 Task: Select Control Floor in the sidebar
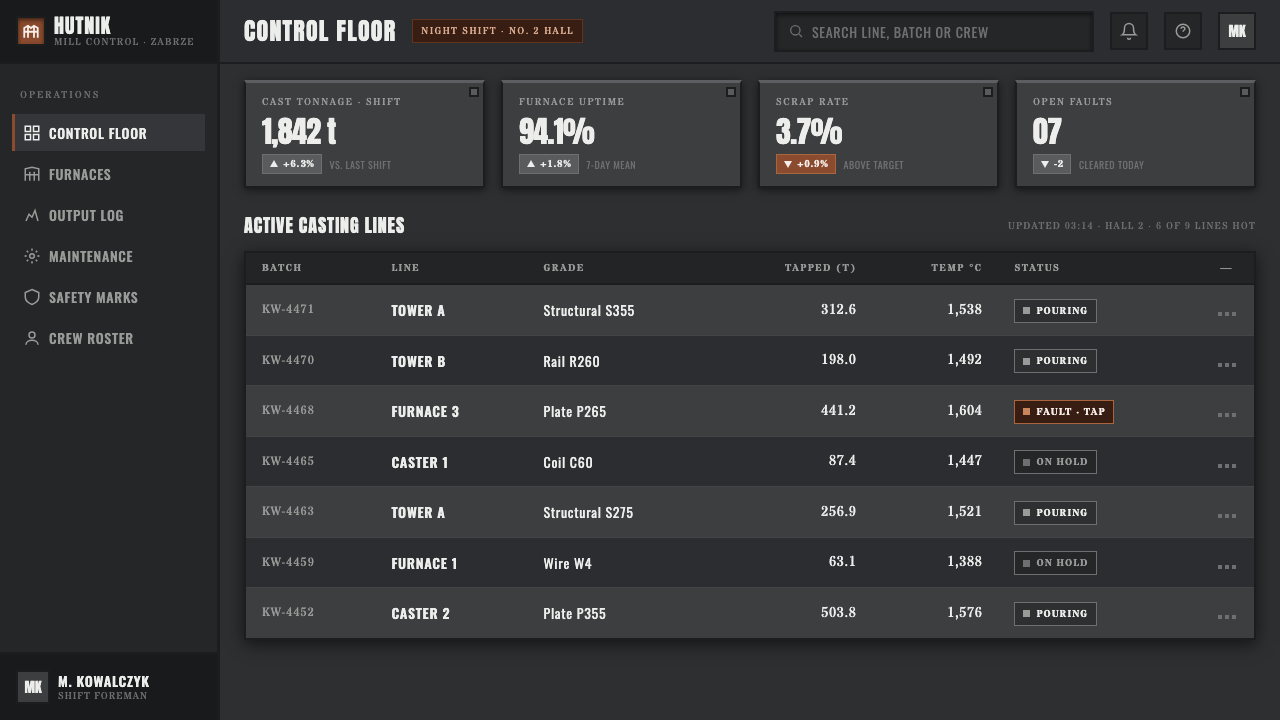click(x=108, y=133)
